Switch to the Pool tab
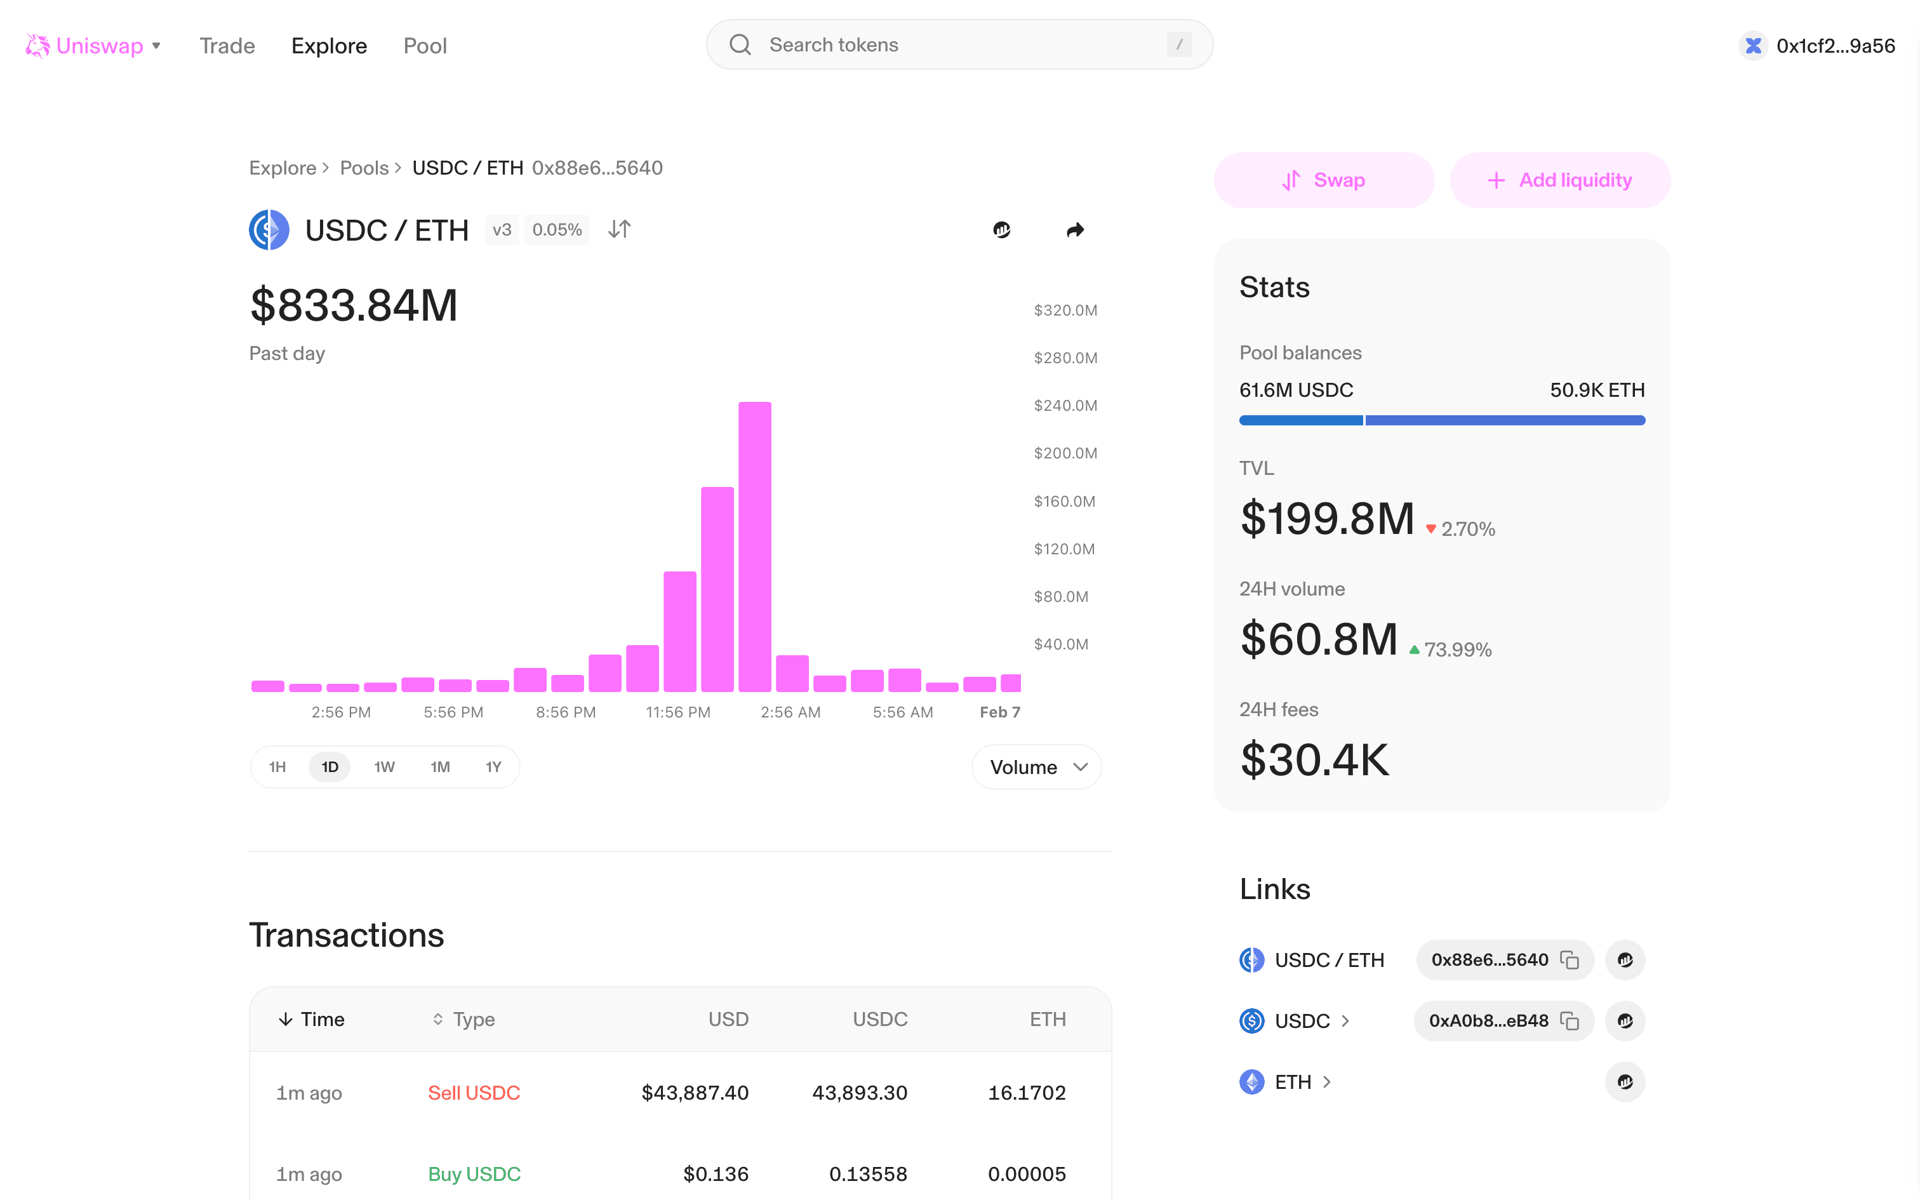Screen dimensions: 1920x1200 (425, 46)
